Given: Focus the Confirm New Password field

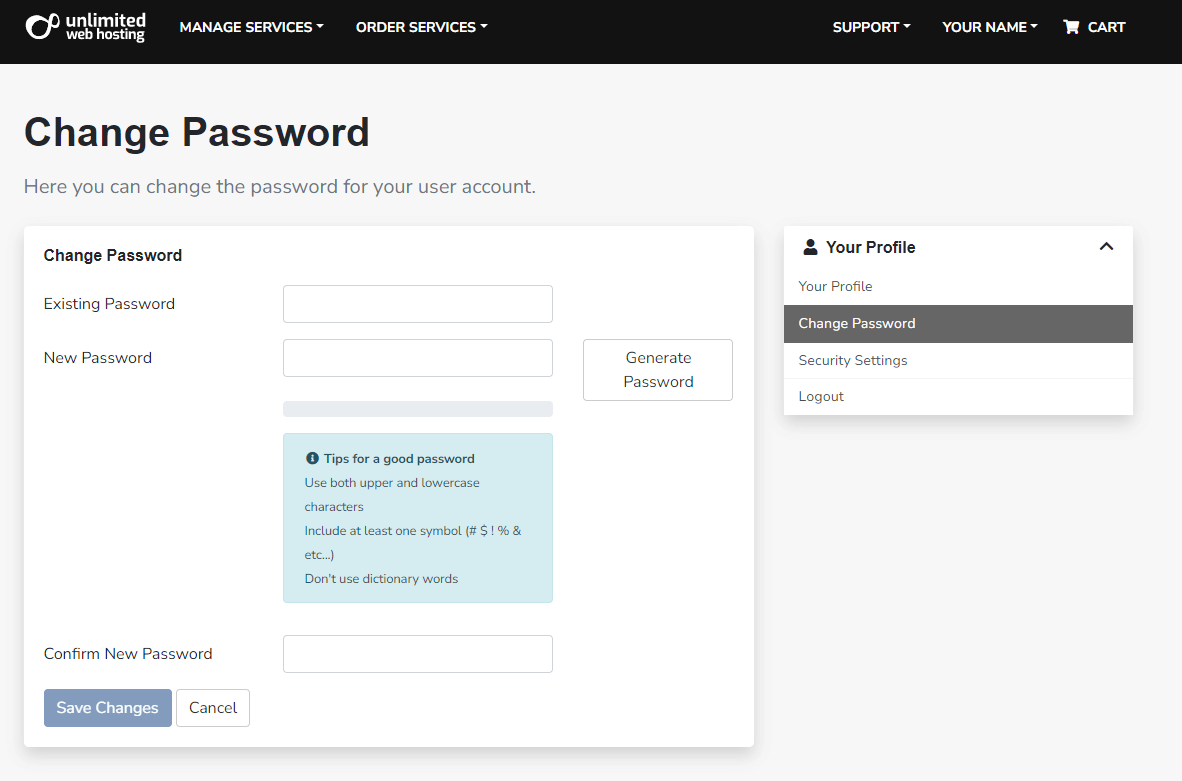Looking at the screenshot, I should 418,654.
